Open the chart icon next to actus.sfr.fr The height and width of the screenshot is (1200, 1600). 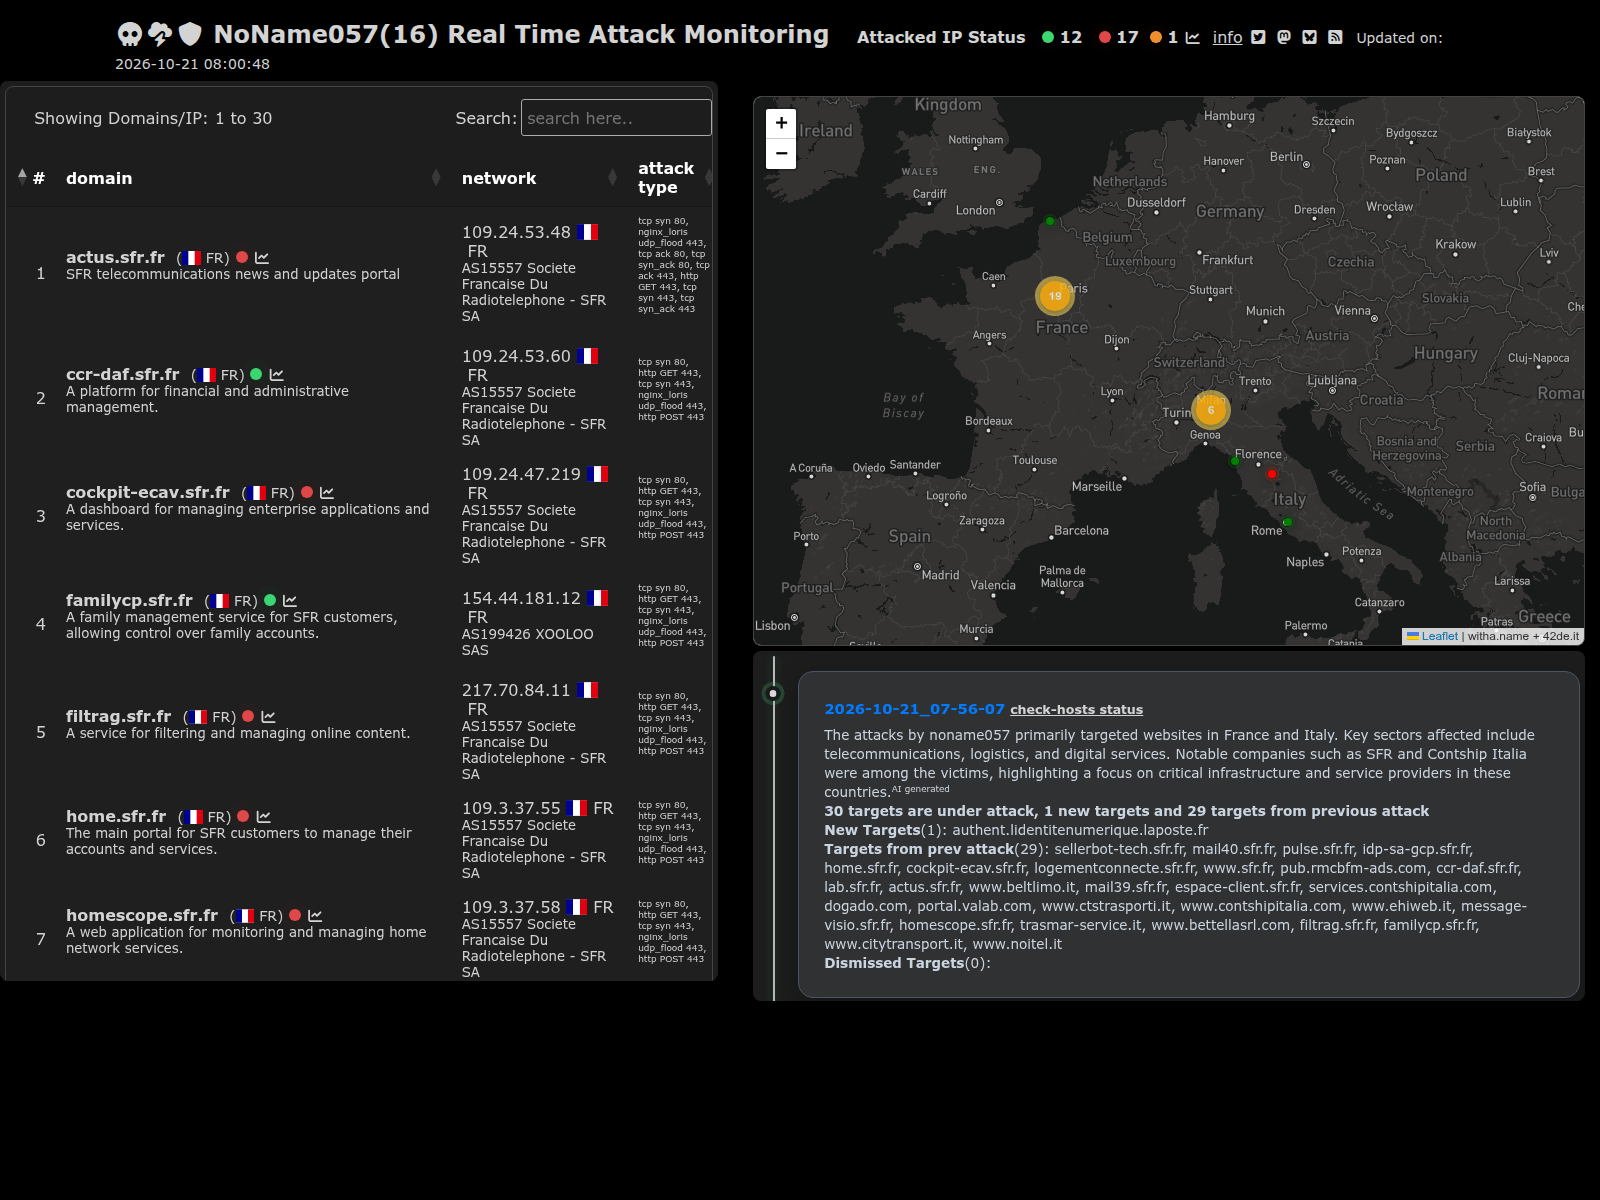(262, 258)
